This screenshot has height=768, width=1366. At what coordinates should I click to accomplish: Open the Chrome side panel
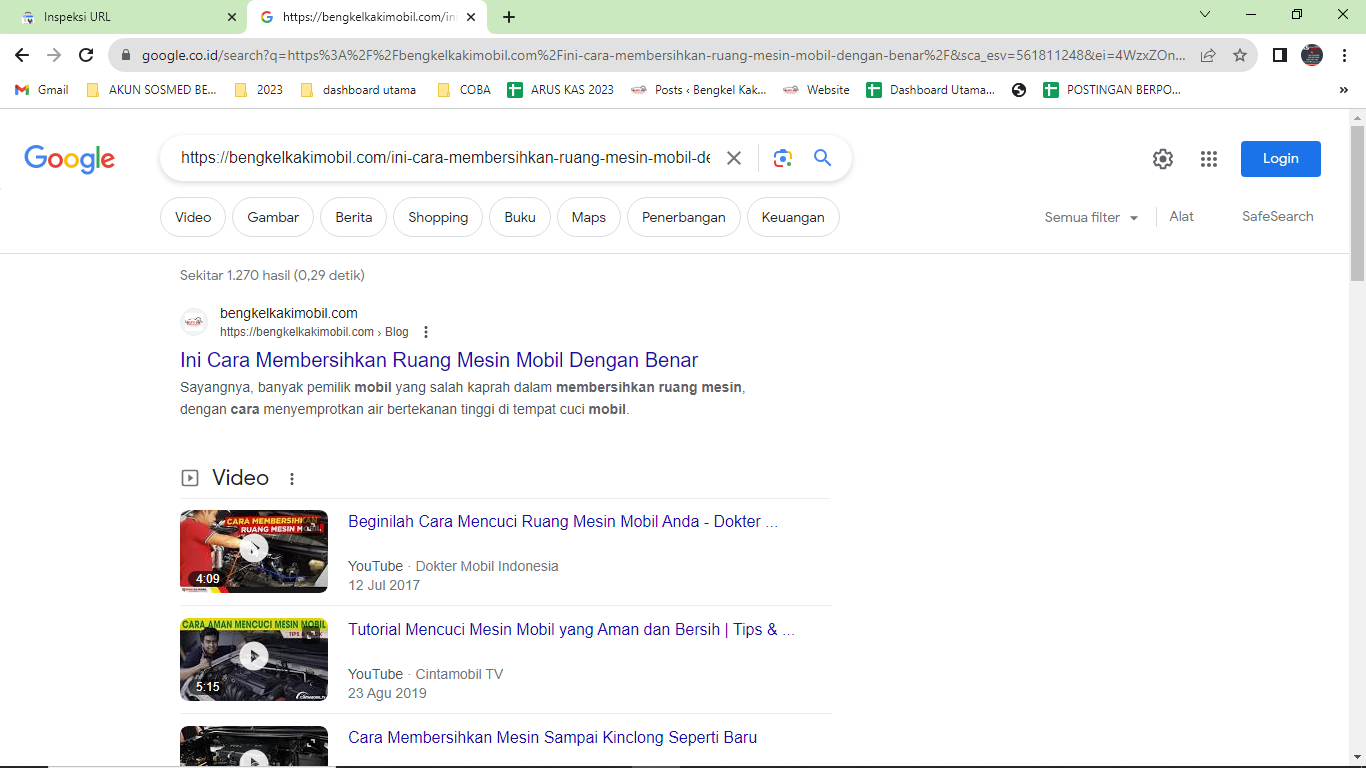(1279, 56)
